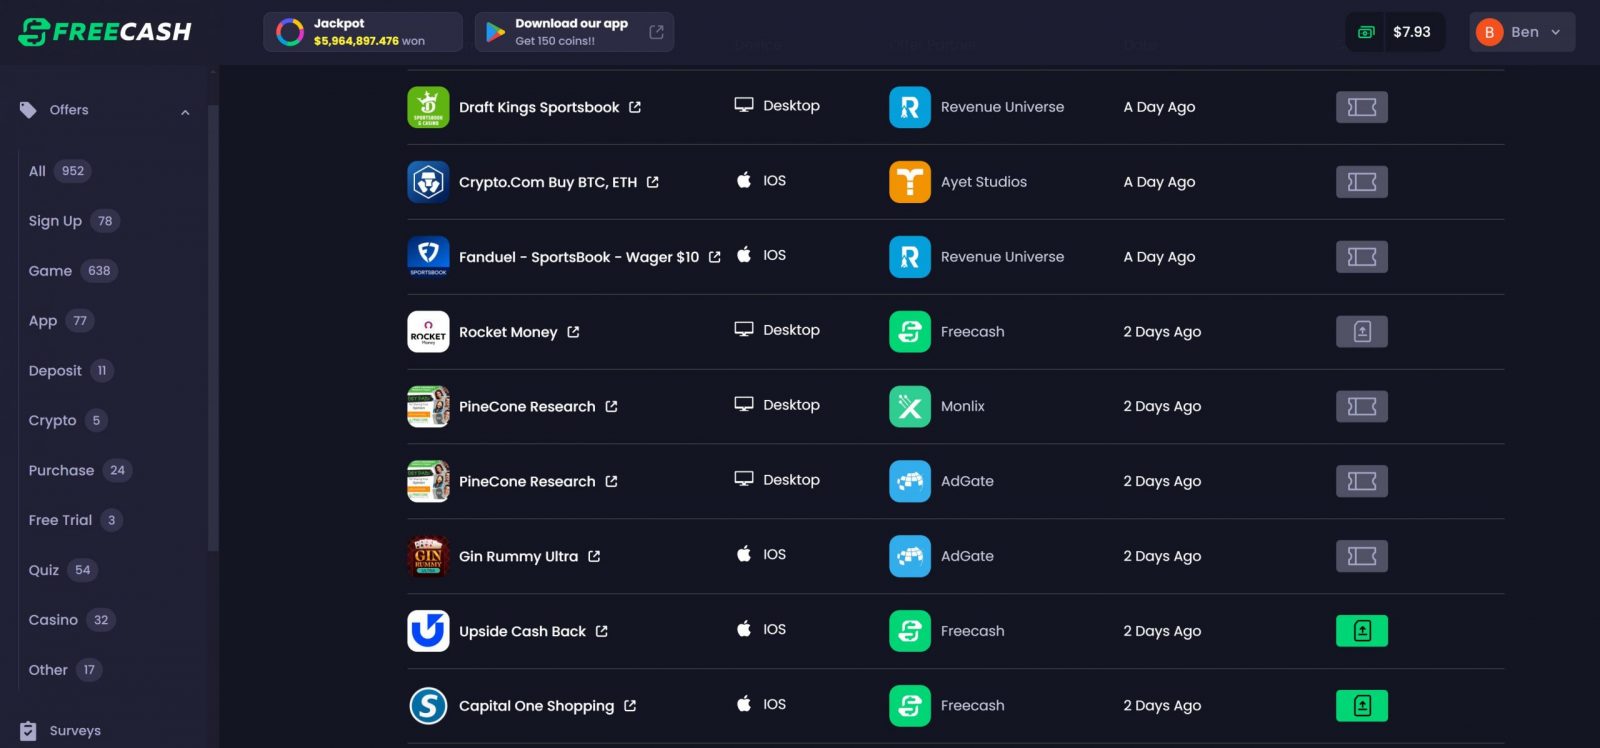The image size is (1600, 748).
Task: Click the Draft Kings Sportsbook app icon
Action: click(428, 107)
